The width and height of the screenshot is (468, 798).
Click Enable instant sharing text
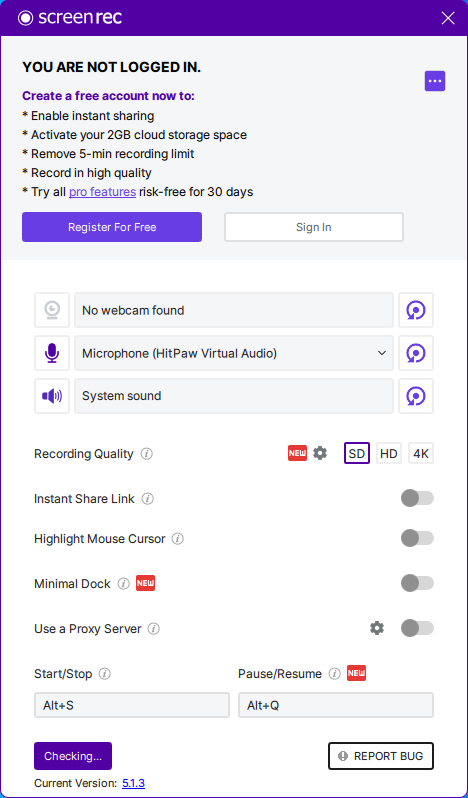[x=88, y=116]
